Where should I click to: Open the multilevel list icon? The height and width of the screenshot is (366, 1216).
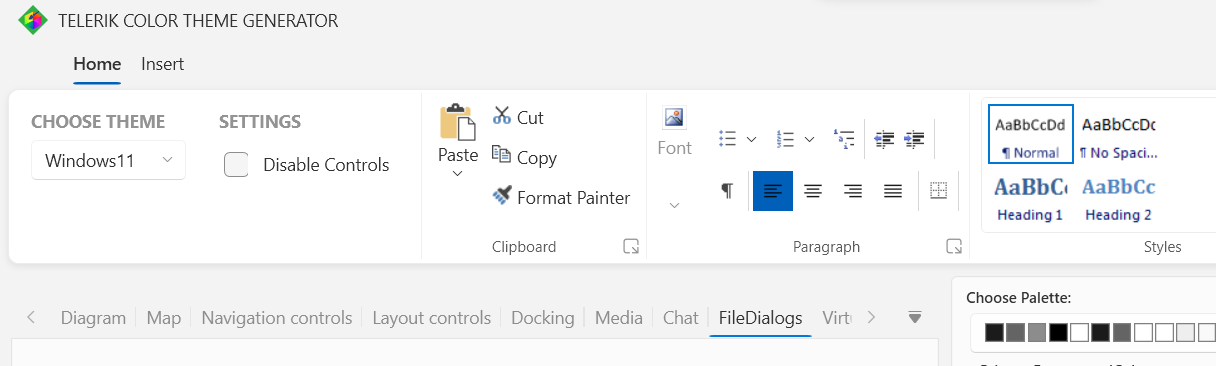click(x=844, y=139)
